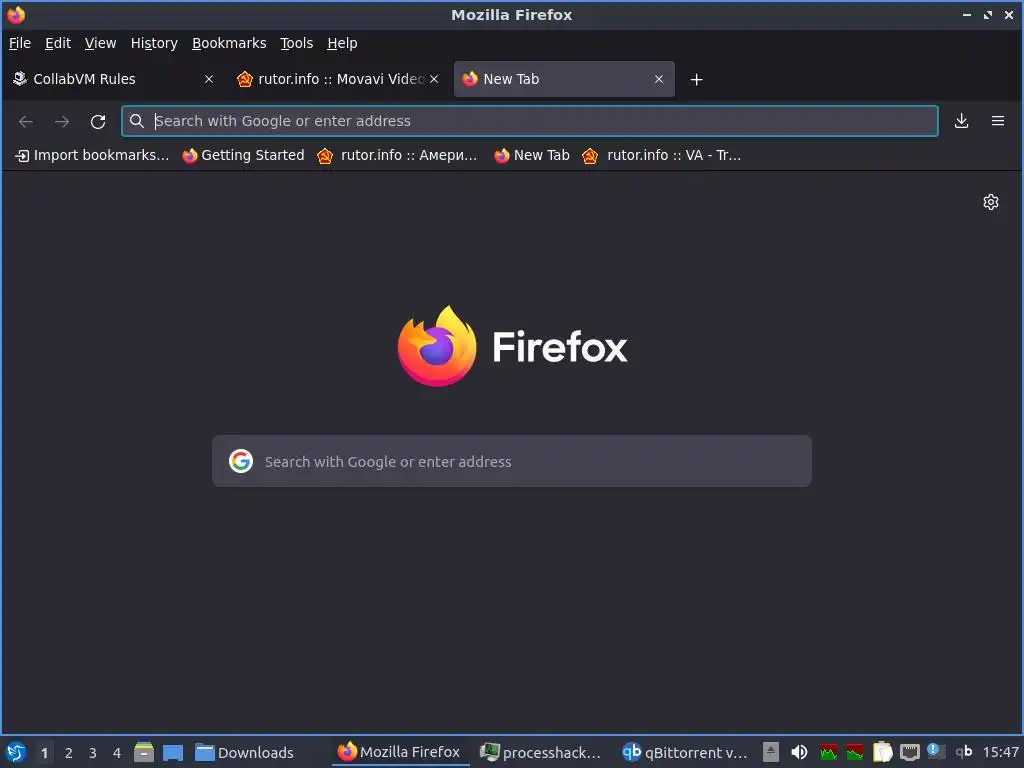Open the file manager taskbar launcher

pyautogui.click(x=144, y=752)
